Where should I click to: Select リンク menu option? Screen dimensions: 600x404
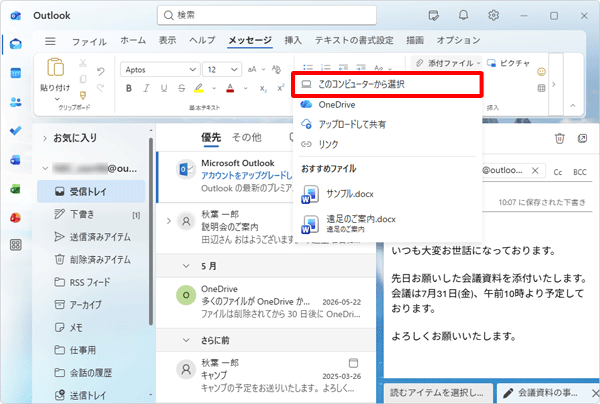387,144
